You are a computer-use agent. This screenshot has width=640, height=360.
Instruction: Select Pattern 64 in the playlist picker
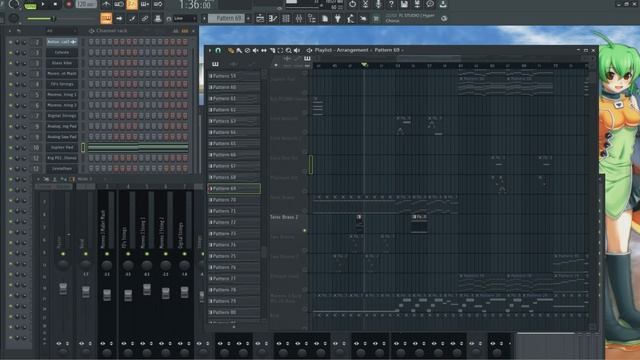click(x=234, y=132)
